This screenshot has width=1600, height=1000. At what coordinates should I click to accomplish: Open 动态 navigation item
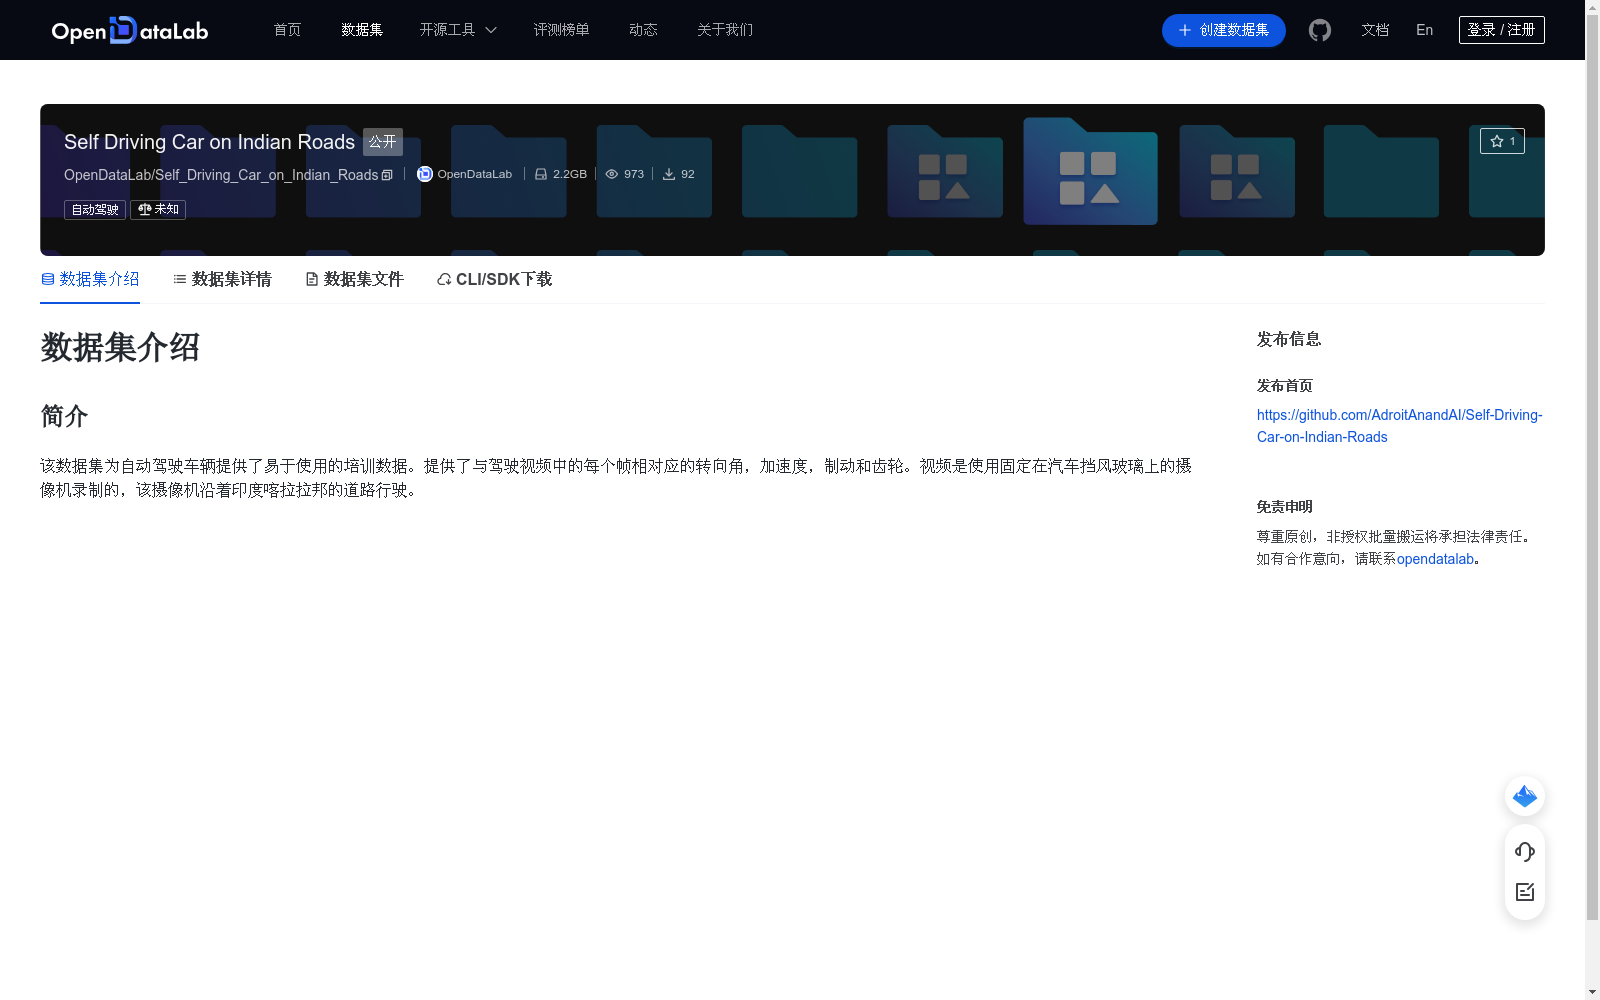[x=643, y=30]
